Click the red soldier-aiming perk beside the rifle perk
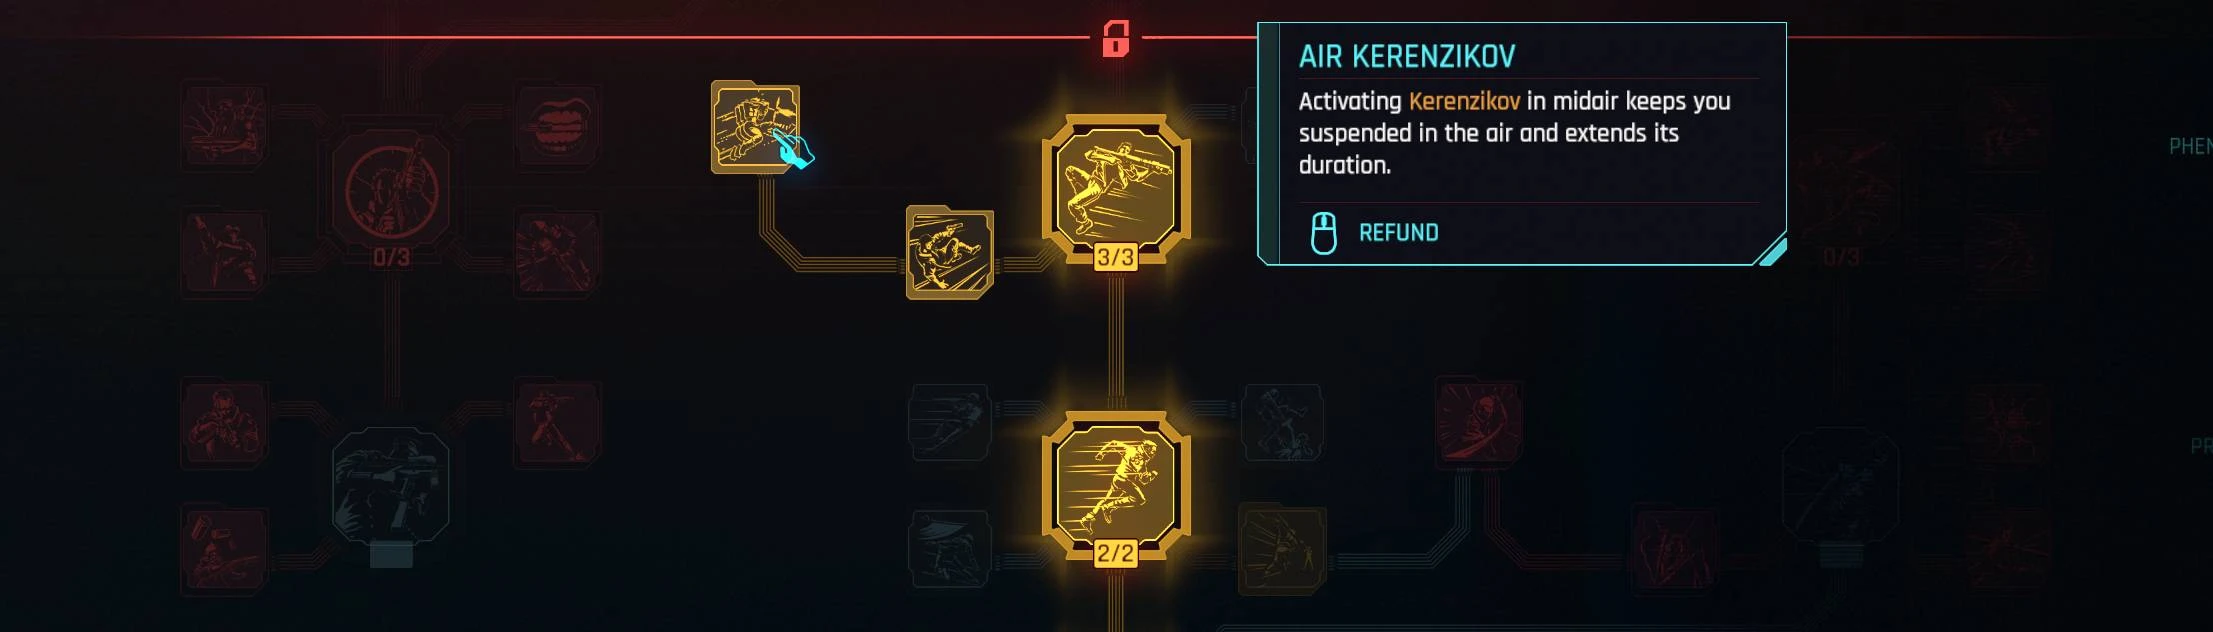This screenshot has height=632, width=2213. pos(224,422)
